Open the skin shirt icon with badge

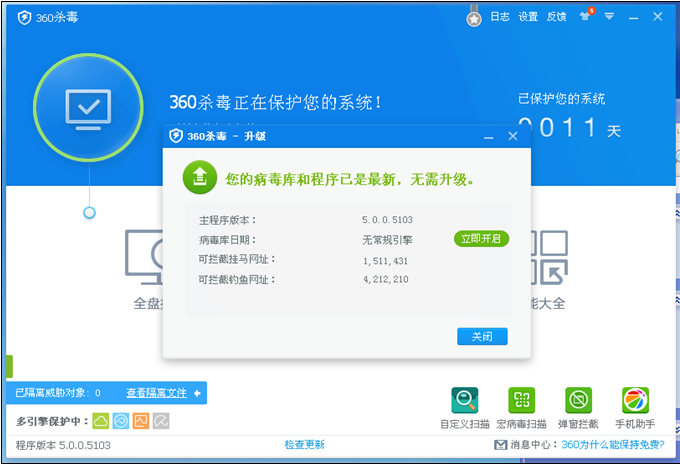[x=586, y=15]
